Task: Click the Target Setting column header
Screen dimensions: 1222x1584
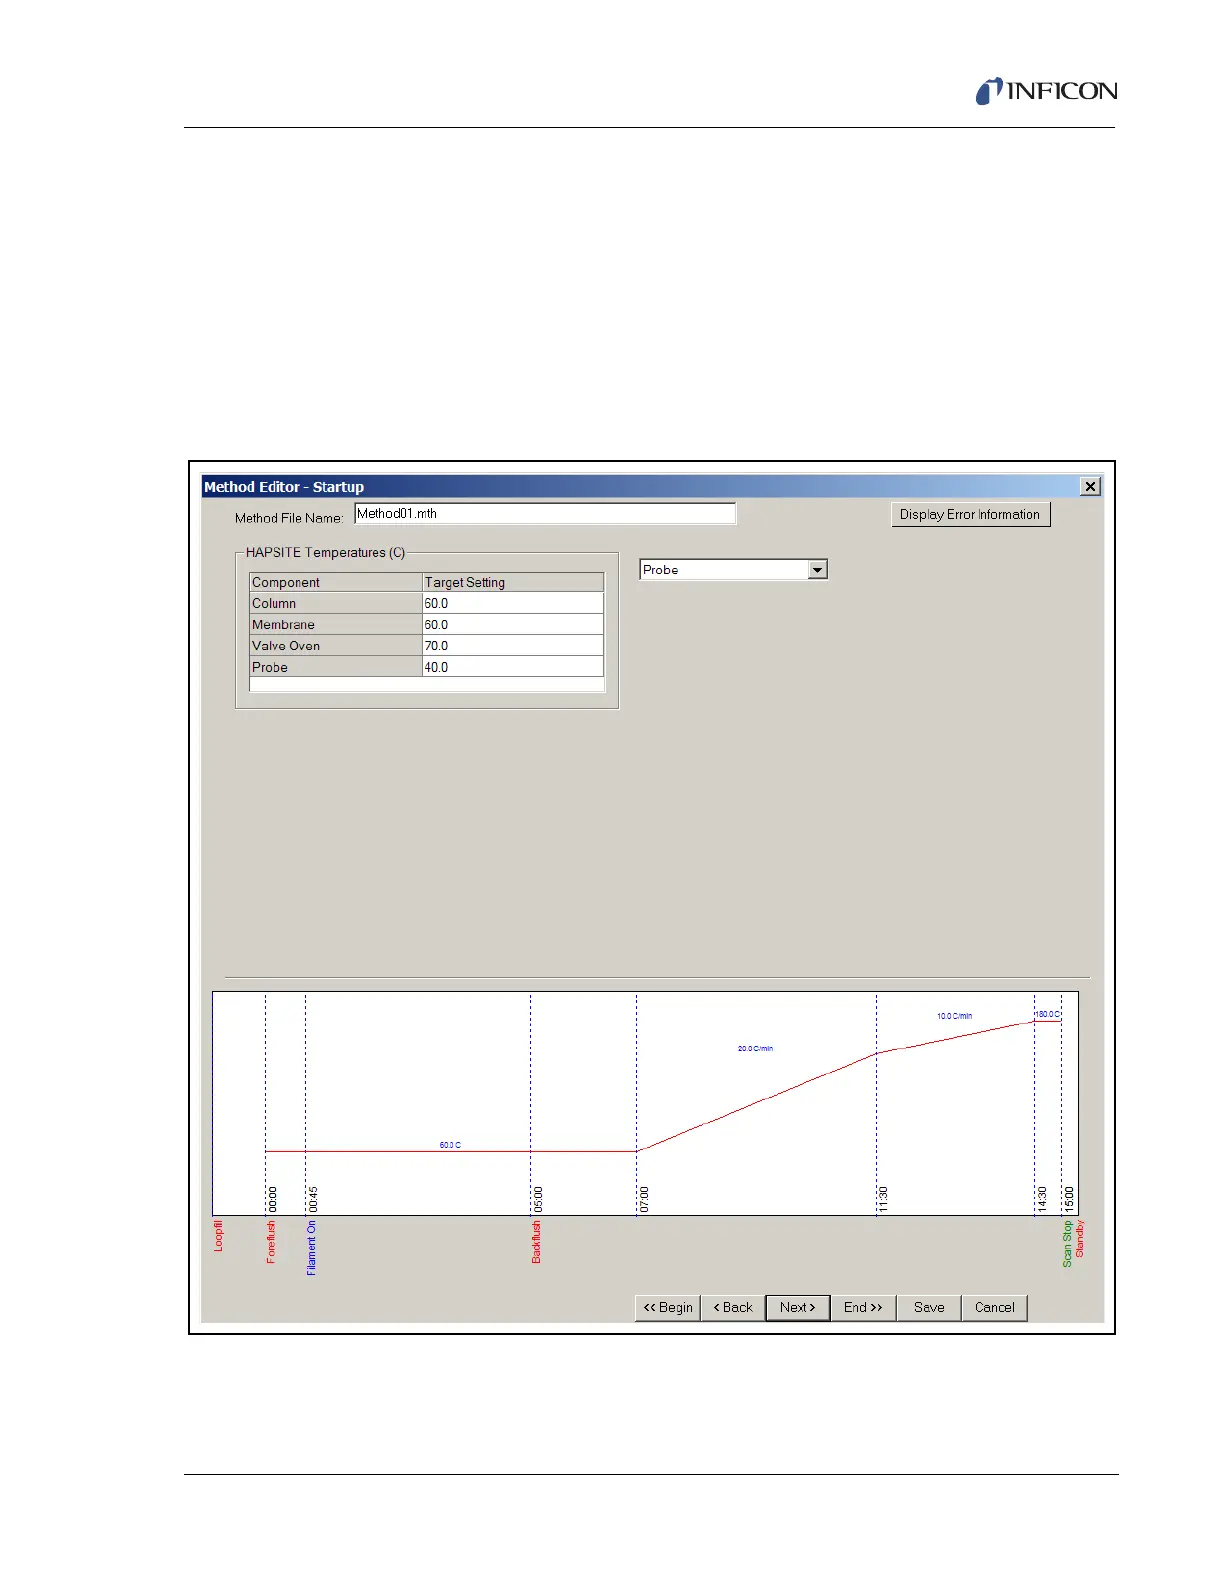Action: coord(513,582)
